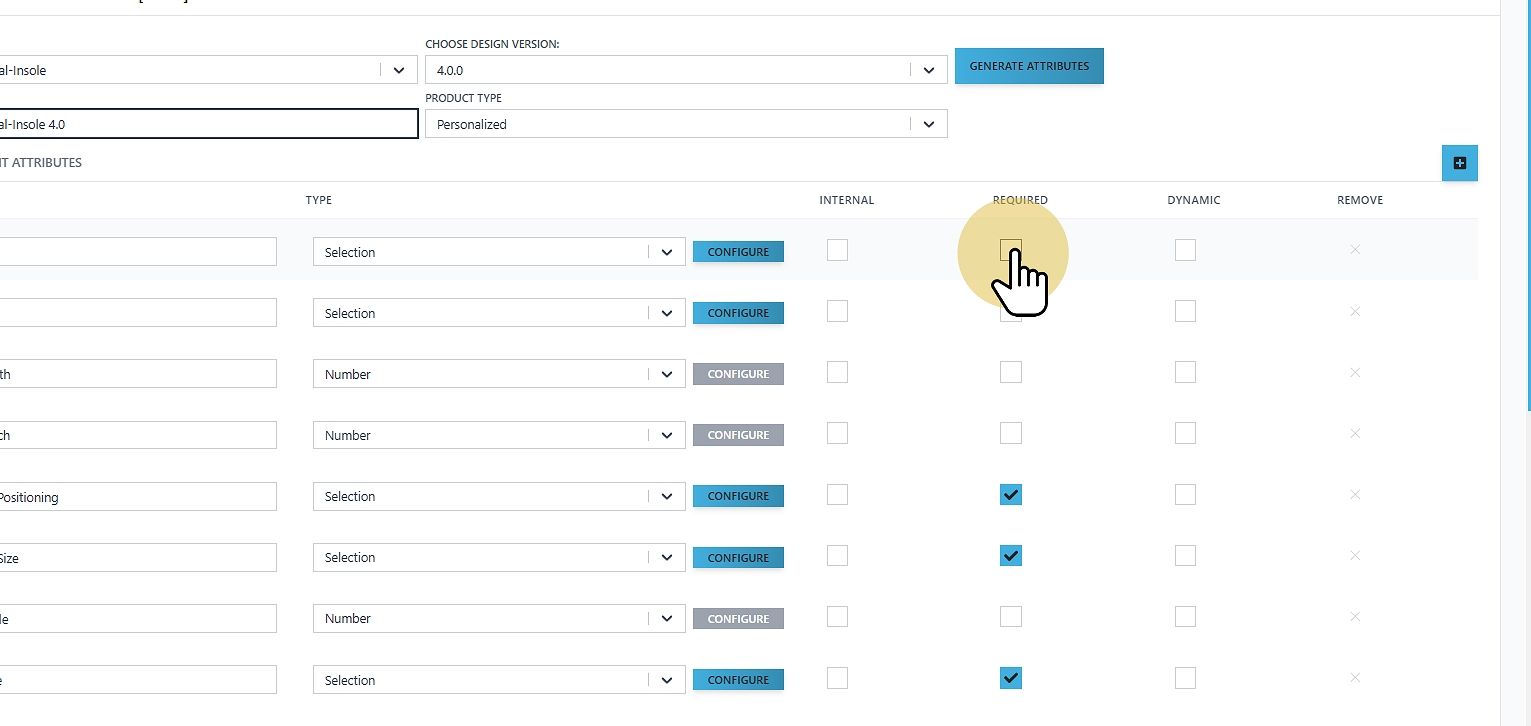Tick Internal on the row ending 'th'
Image resolution: width=1531 pixels, height=726 pixels.
837,373
